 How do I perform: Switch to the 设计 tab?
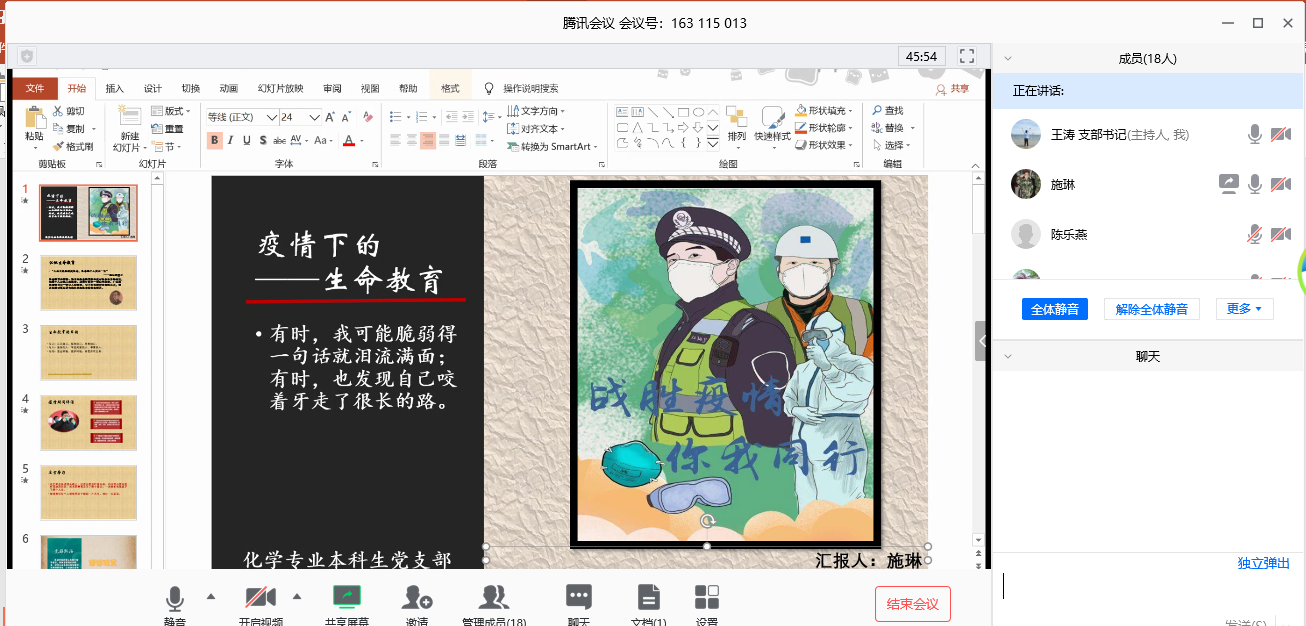click(x=153, y=88)
